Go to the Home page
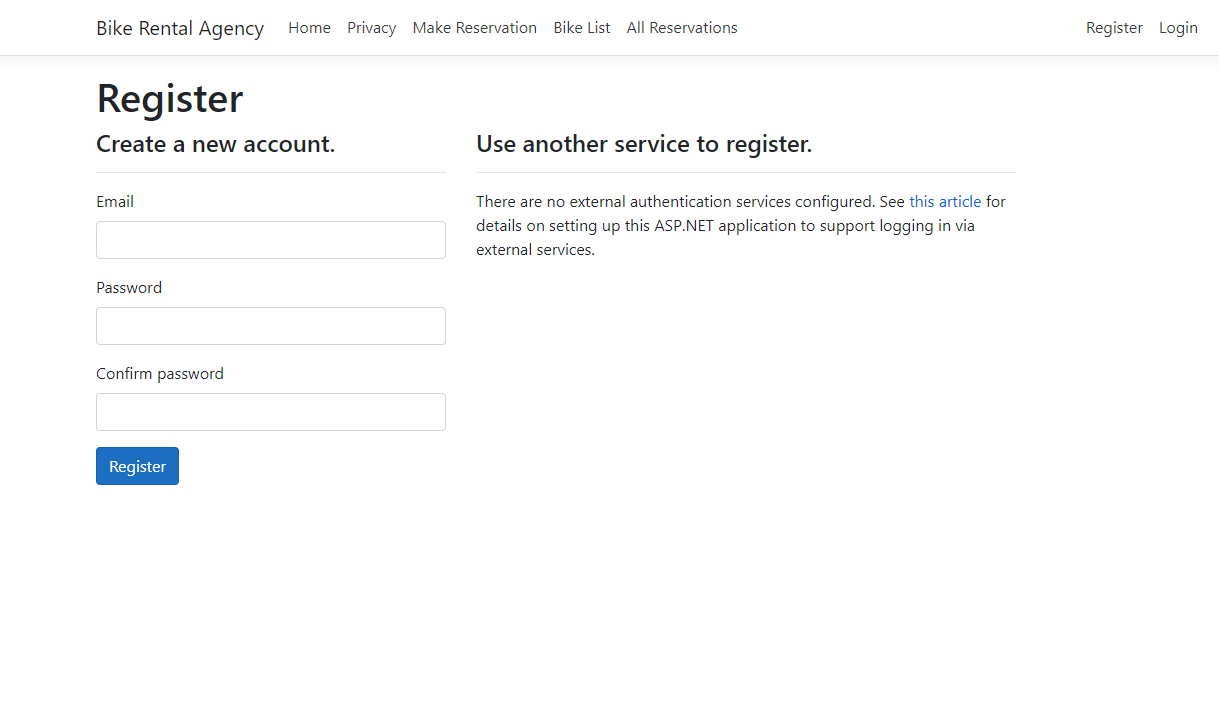Image resolution: width=1219 pixels, height=710 pixels. coord(309,28)
